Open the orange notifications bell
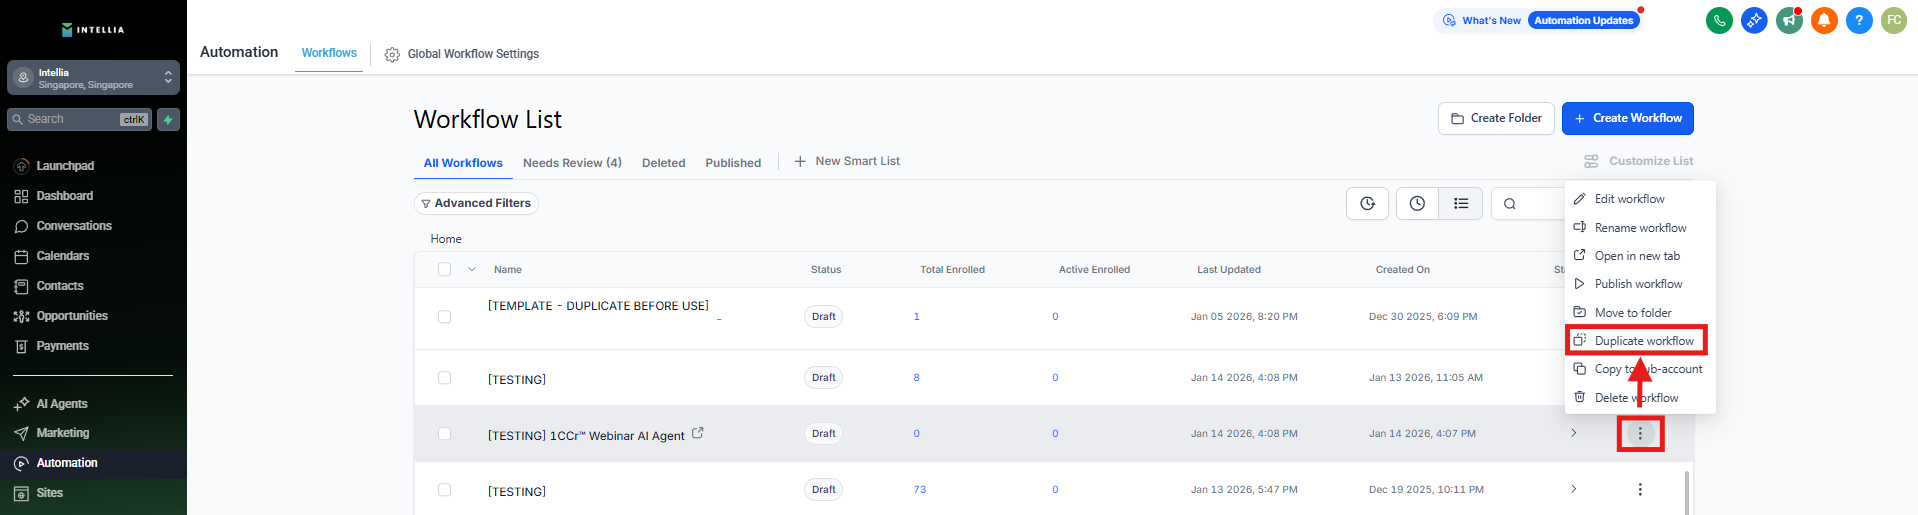1918x515 pixels. pyautogui.click(x=1824, y=20)
